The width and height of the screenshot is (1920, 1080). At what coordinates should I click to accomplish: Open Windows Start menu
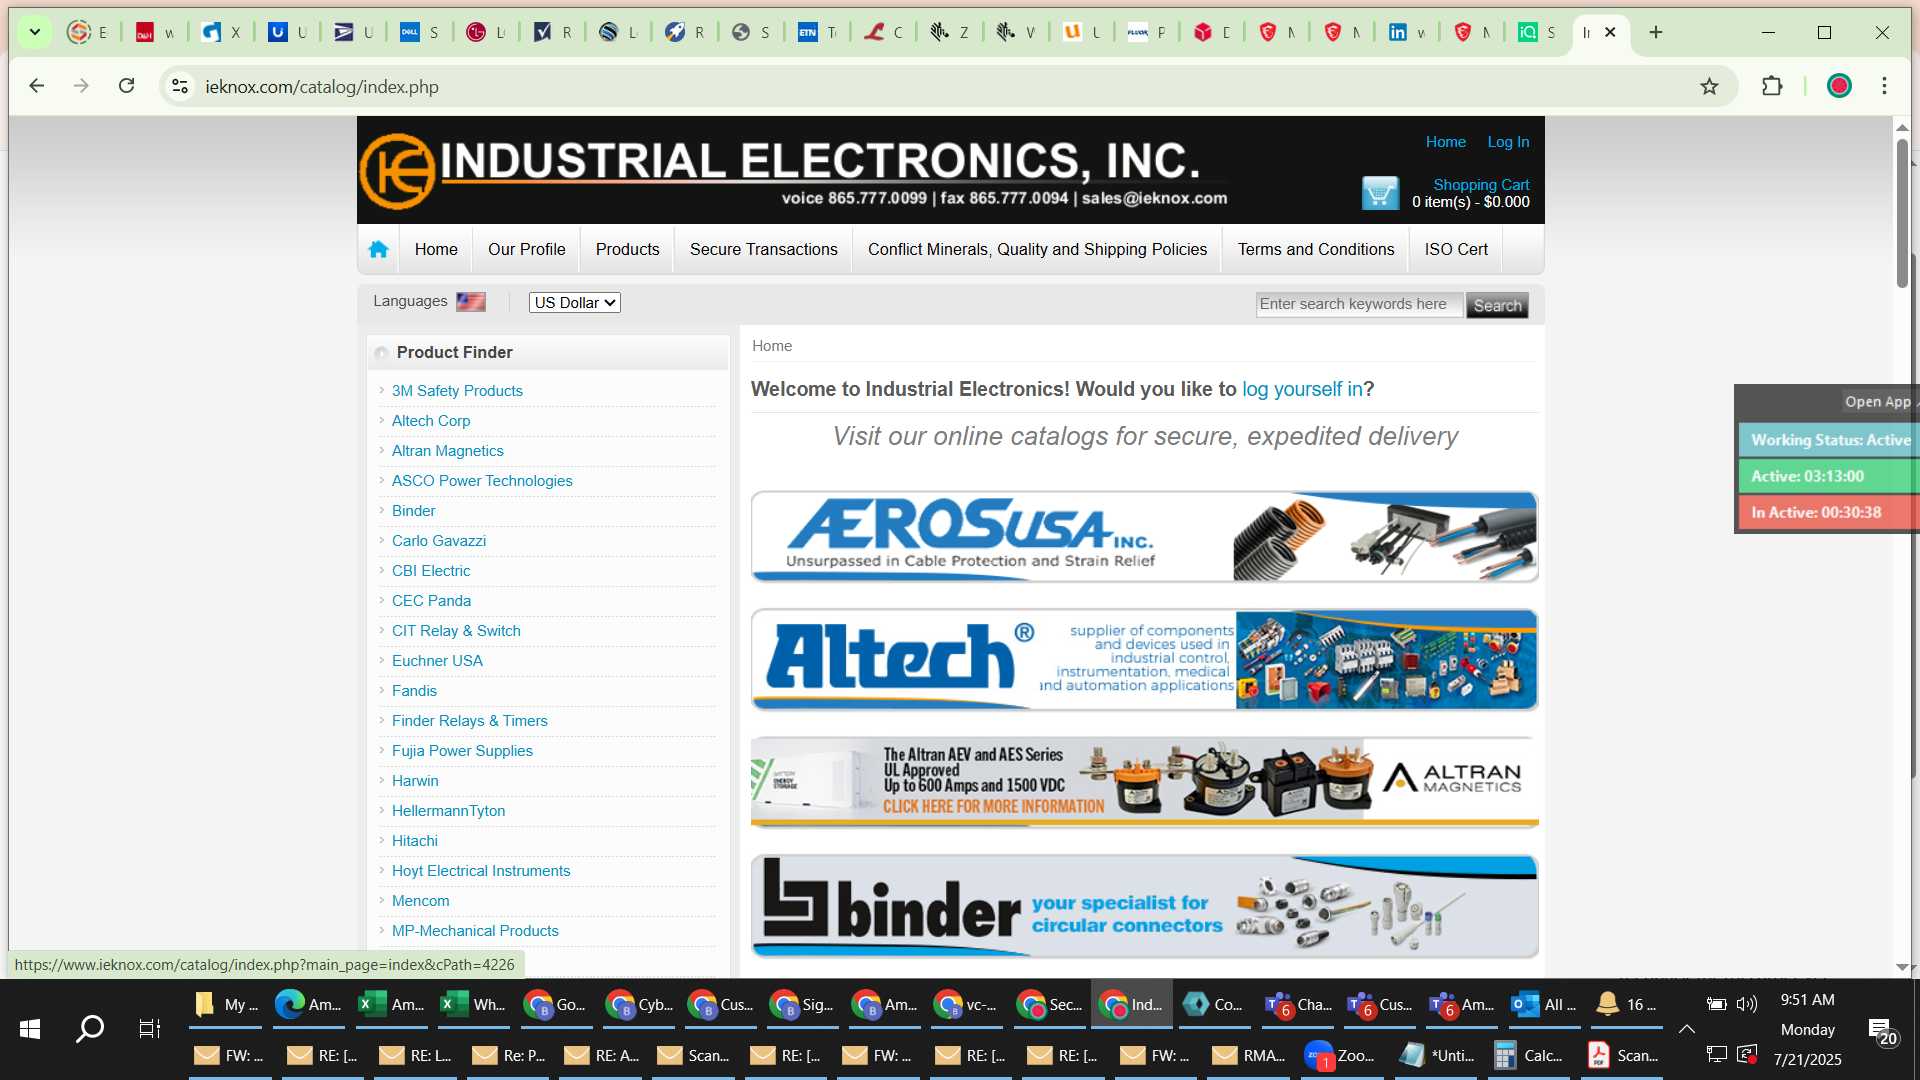coord(30,1028)
